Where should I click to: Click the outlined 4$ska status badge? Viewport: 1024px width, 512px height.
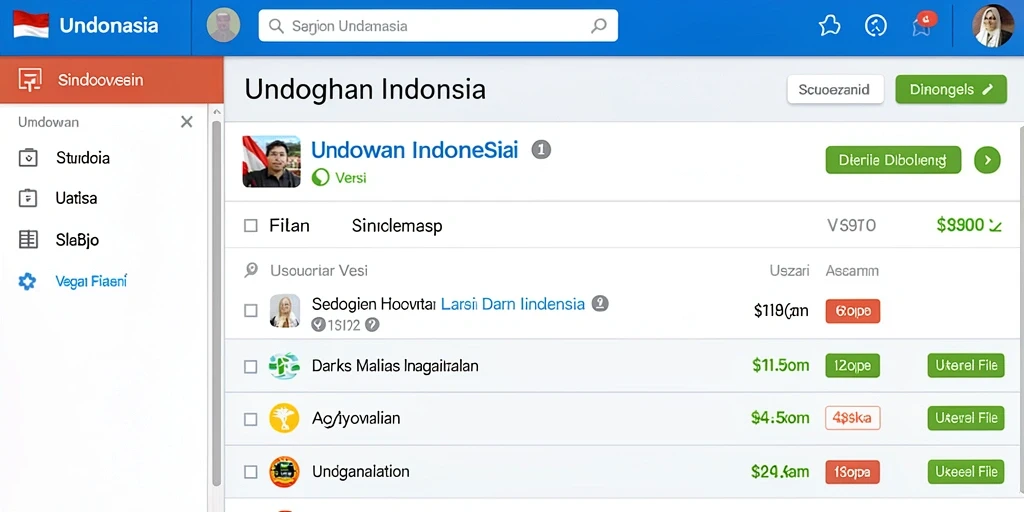(852, 418)
